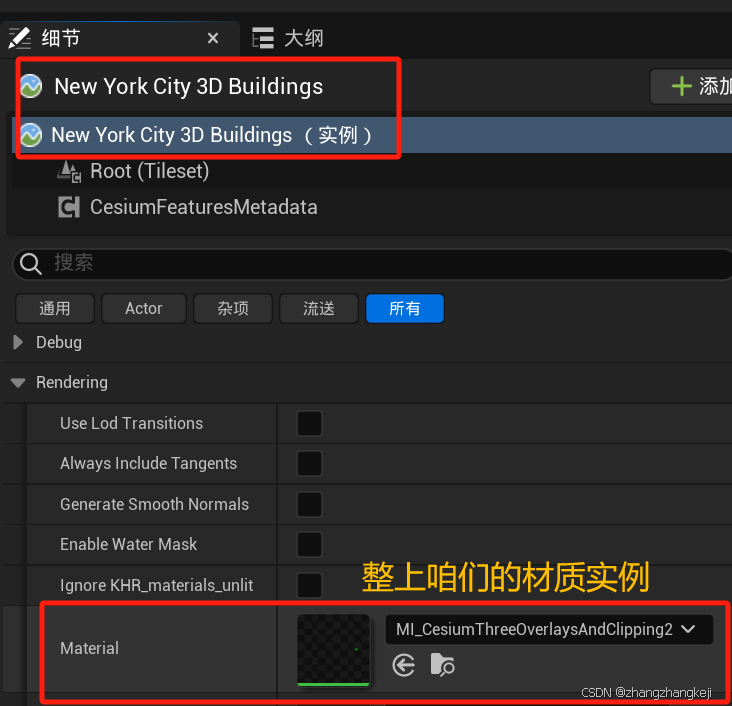
Task: Select the Actor filter tab
Action: click(144, 309)
